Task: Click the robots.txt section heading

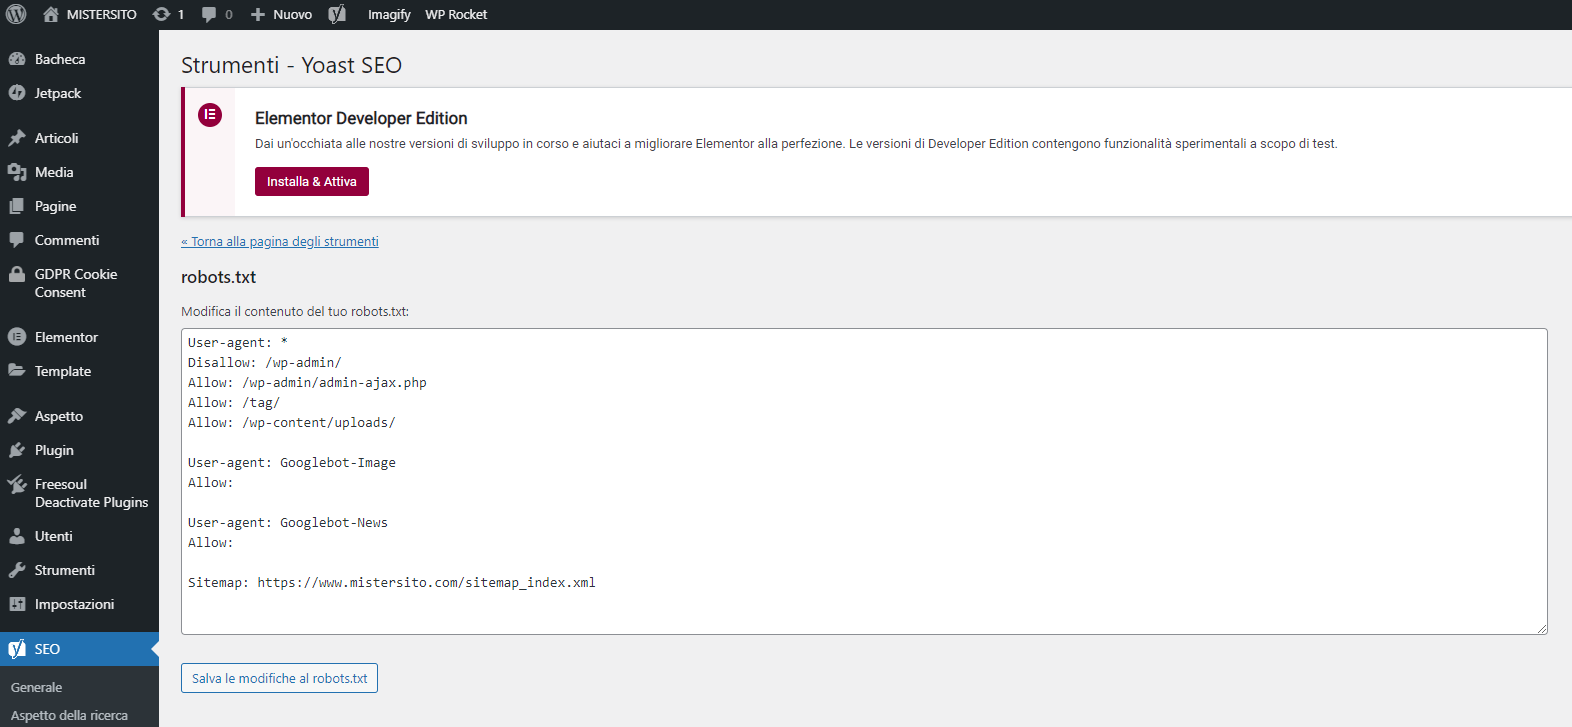Action: click(x=218, y=277)
